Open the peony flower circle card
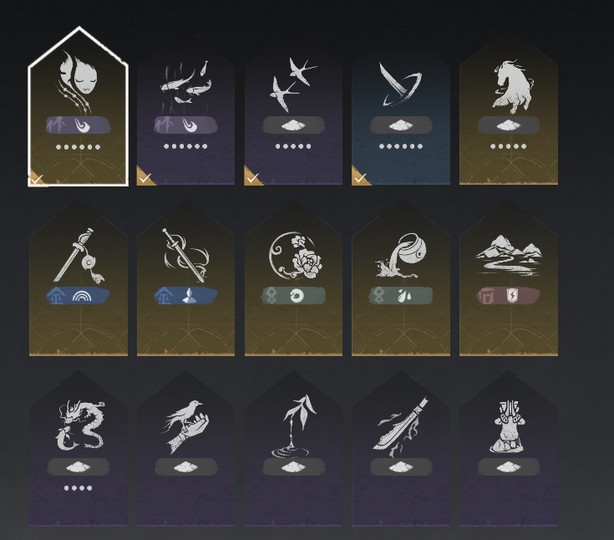 (293, 278)
